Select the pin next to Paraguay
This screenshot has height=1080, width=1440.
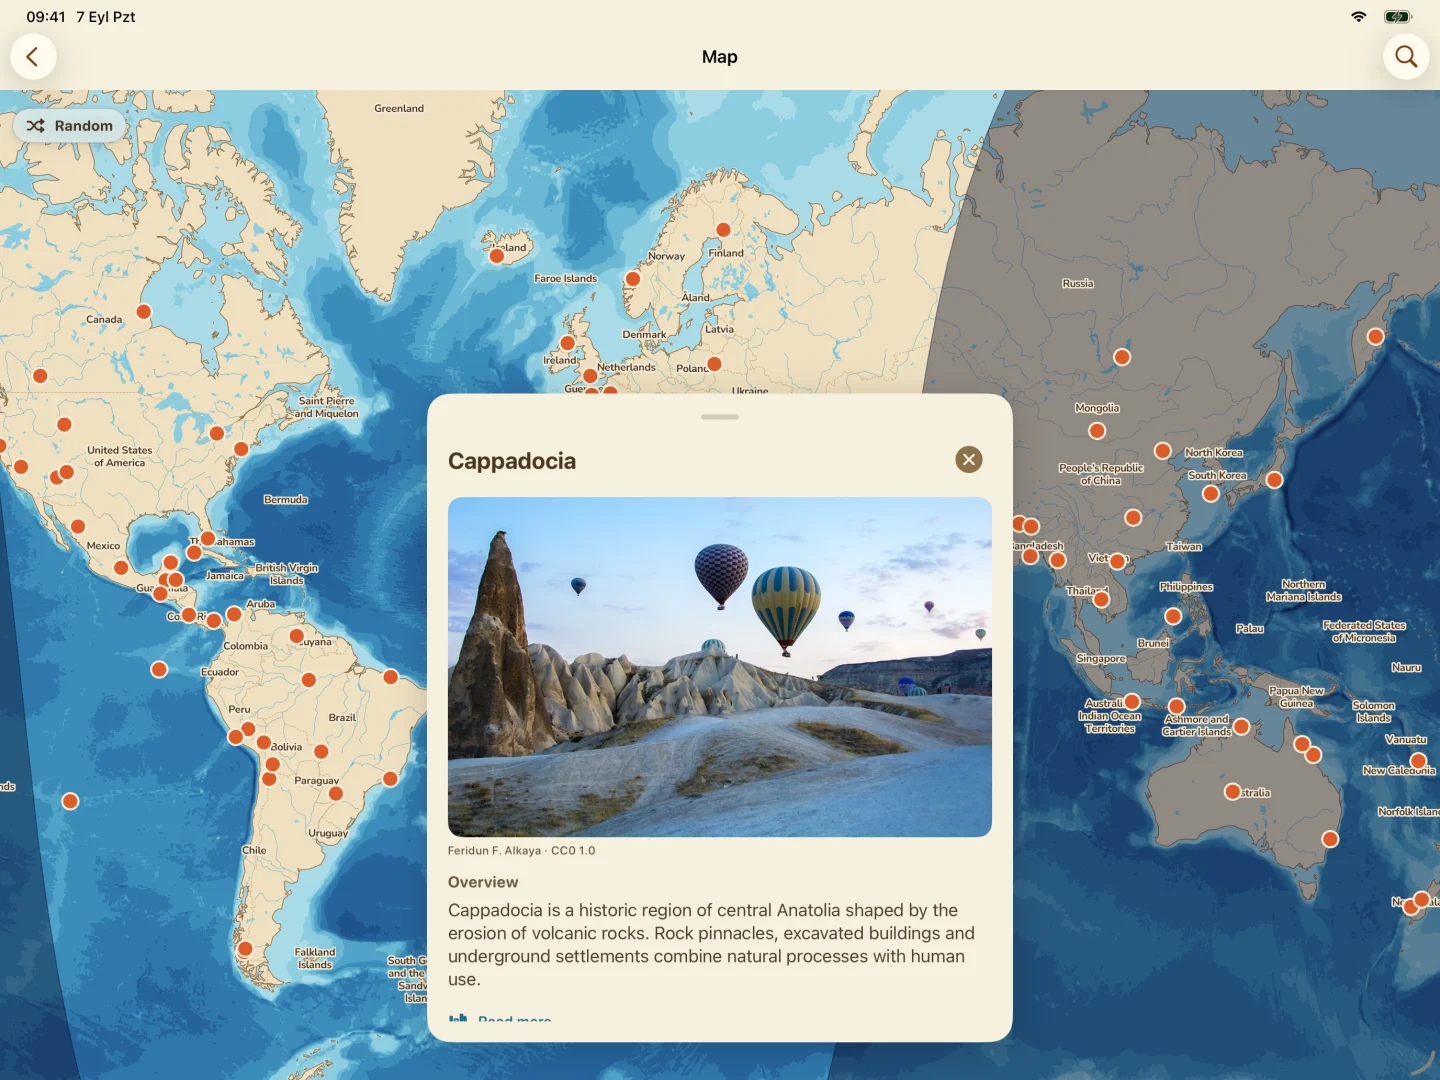[336, 794]
